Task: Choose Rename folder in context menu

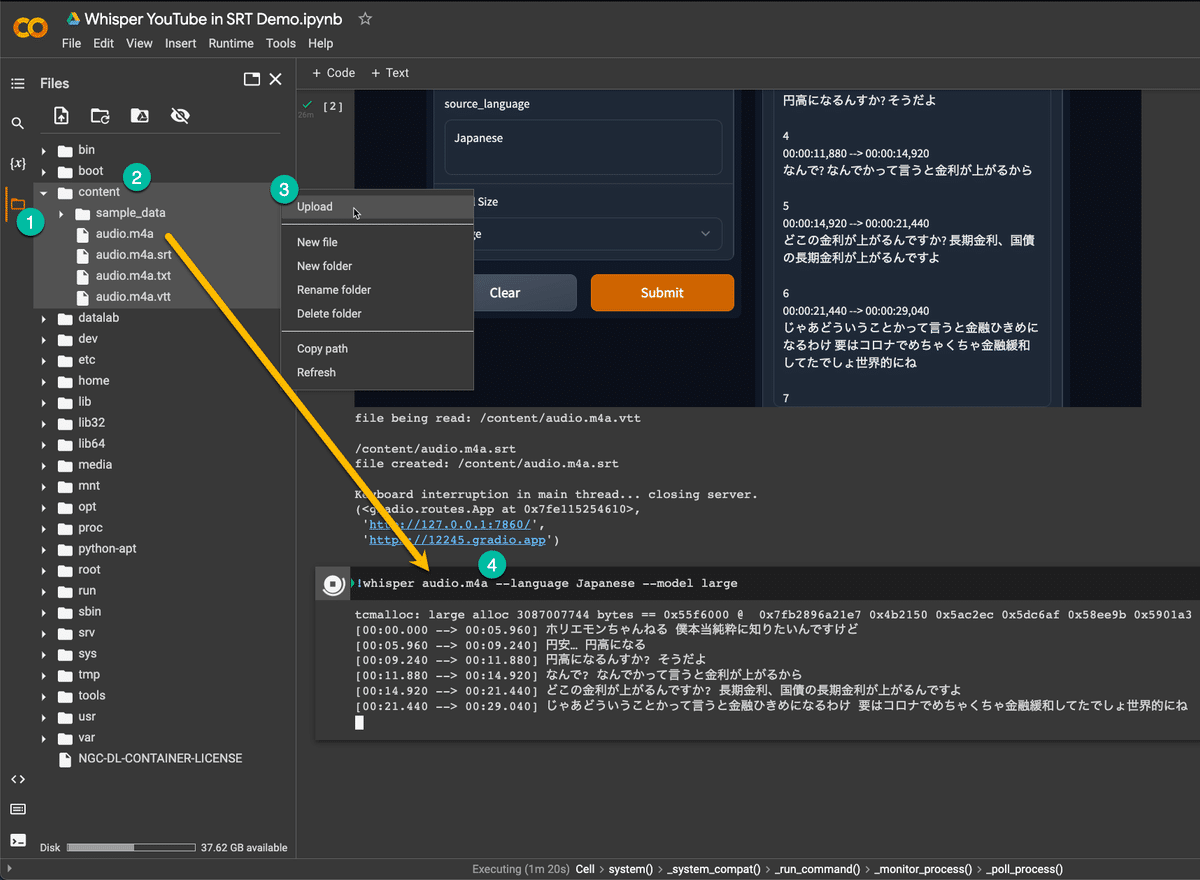Action: (377, 290)
